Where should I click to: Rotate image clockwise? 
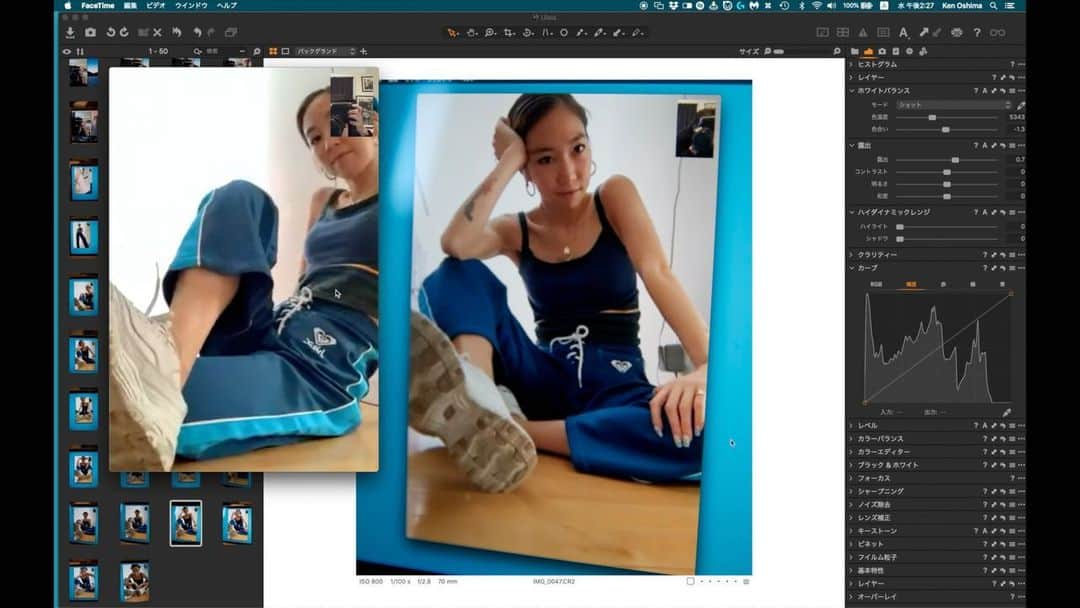coord(124,32)
